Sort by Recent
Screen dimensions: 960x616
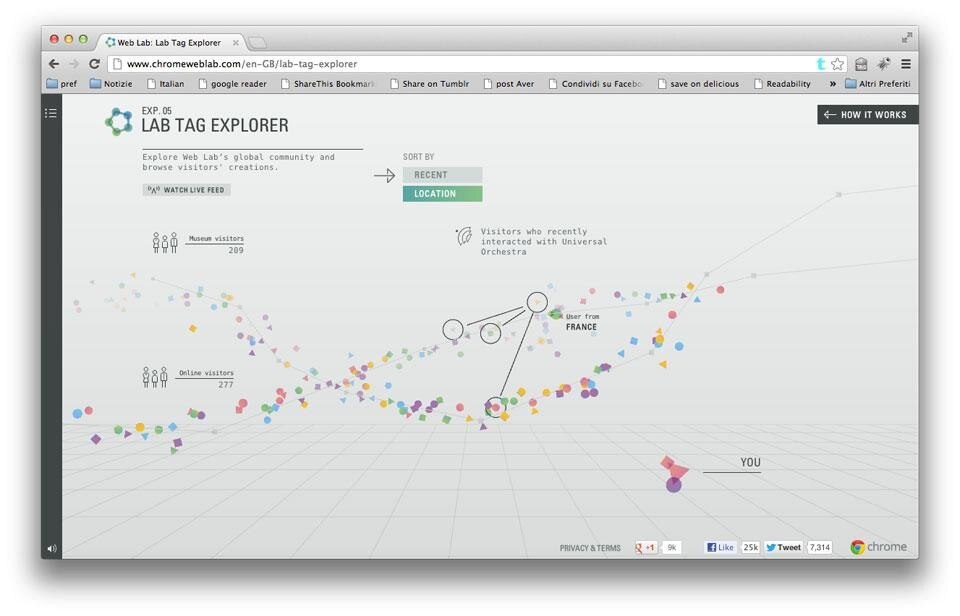[x=442, y=175]
